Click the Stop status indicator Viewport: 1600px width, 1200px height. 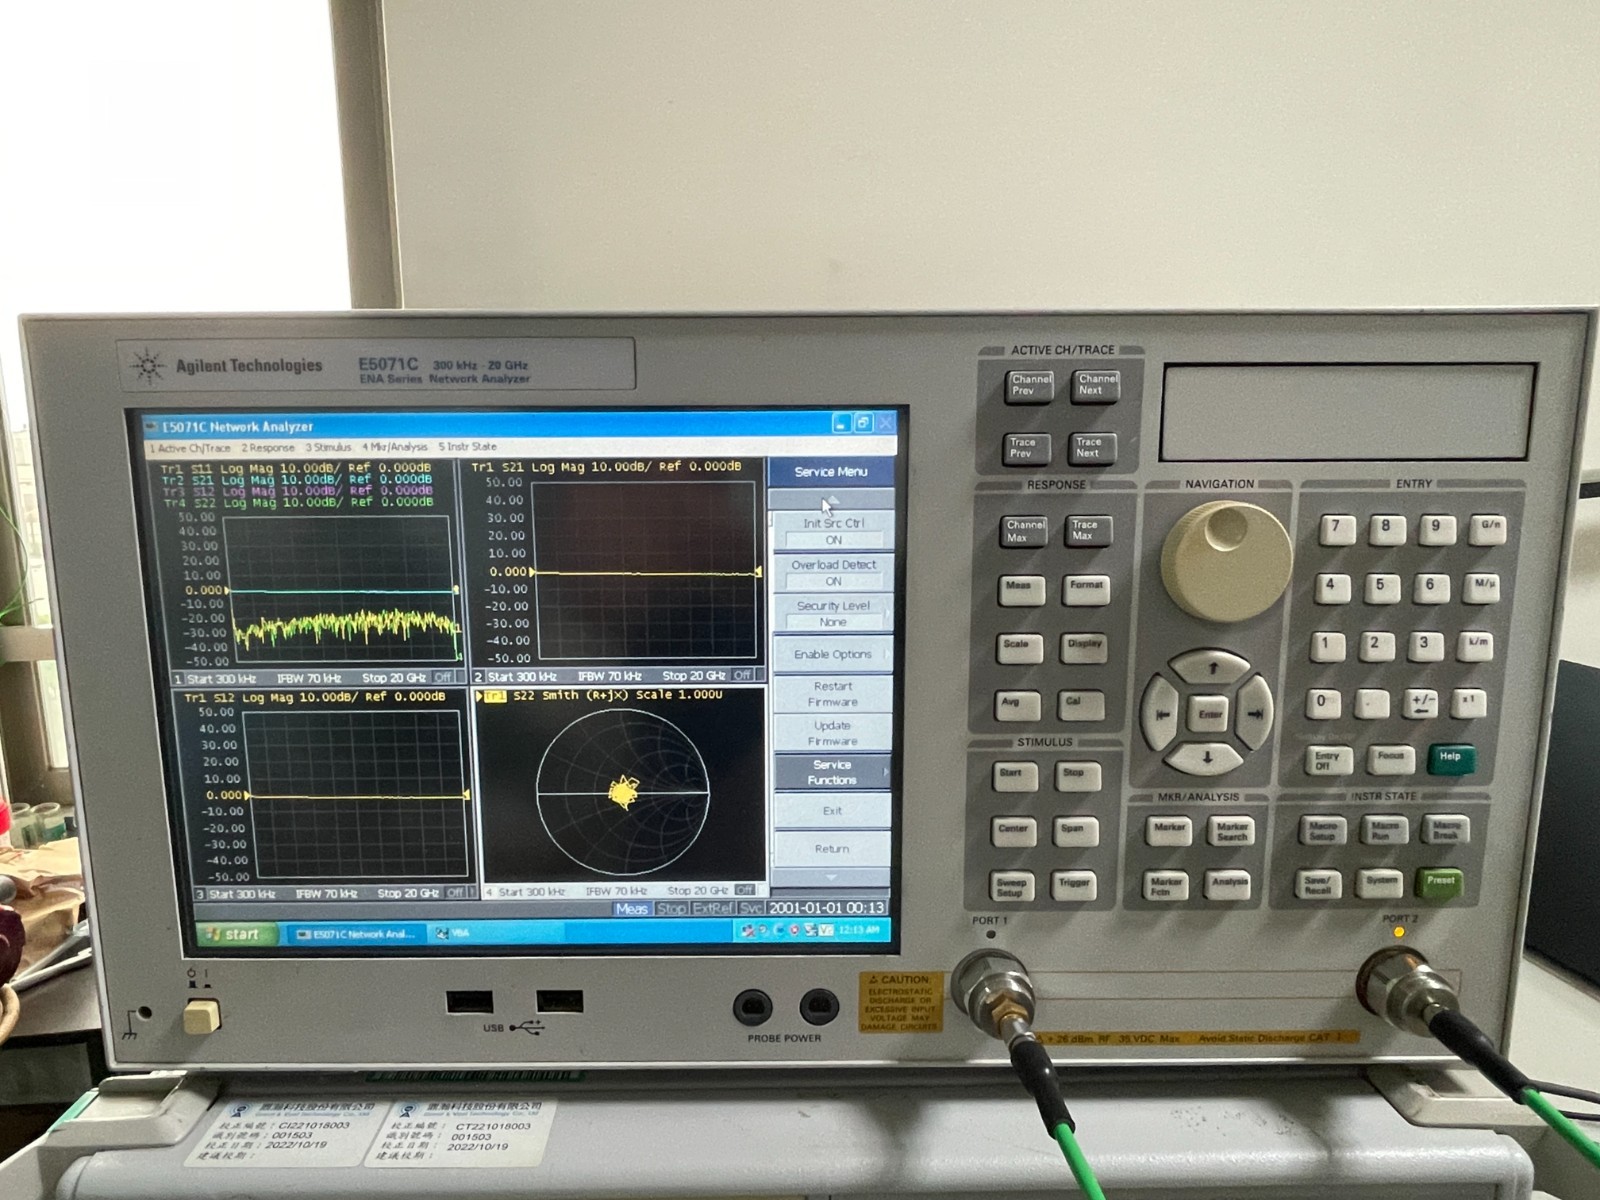click(x=671, y=909)
